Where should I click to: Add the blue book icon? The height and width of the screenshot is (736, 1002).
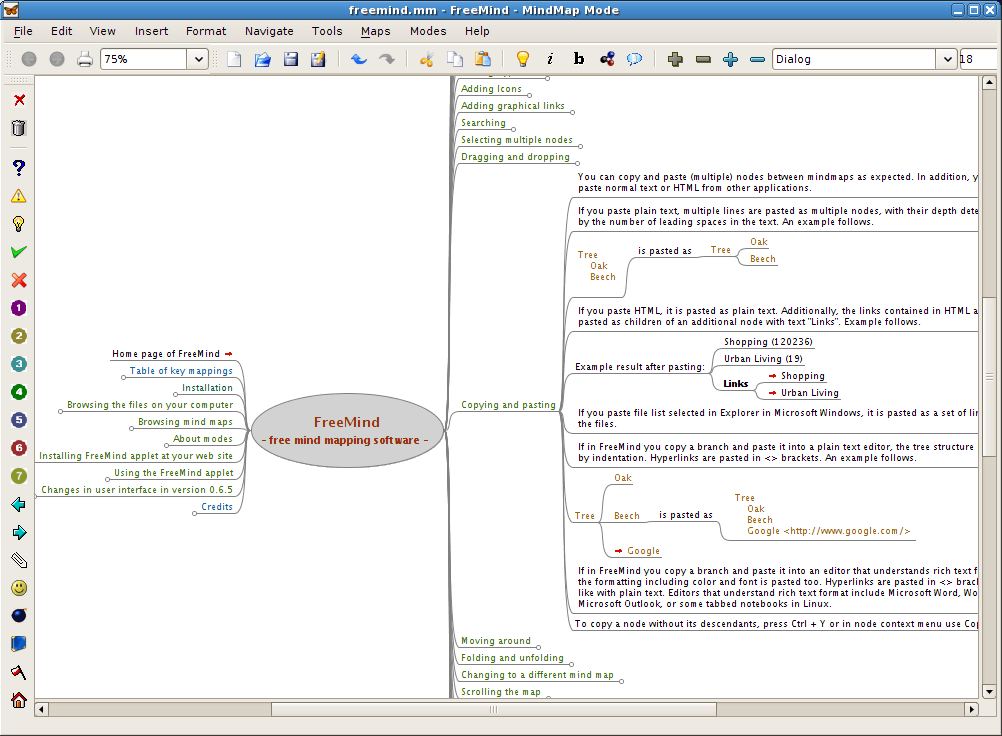point(19,643)
